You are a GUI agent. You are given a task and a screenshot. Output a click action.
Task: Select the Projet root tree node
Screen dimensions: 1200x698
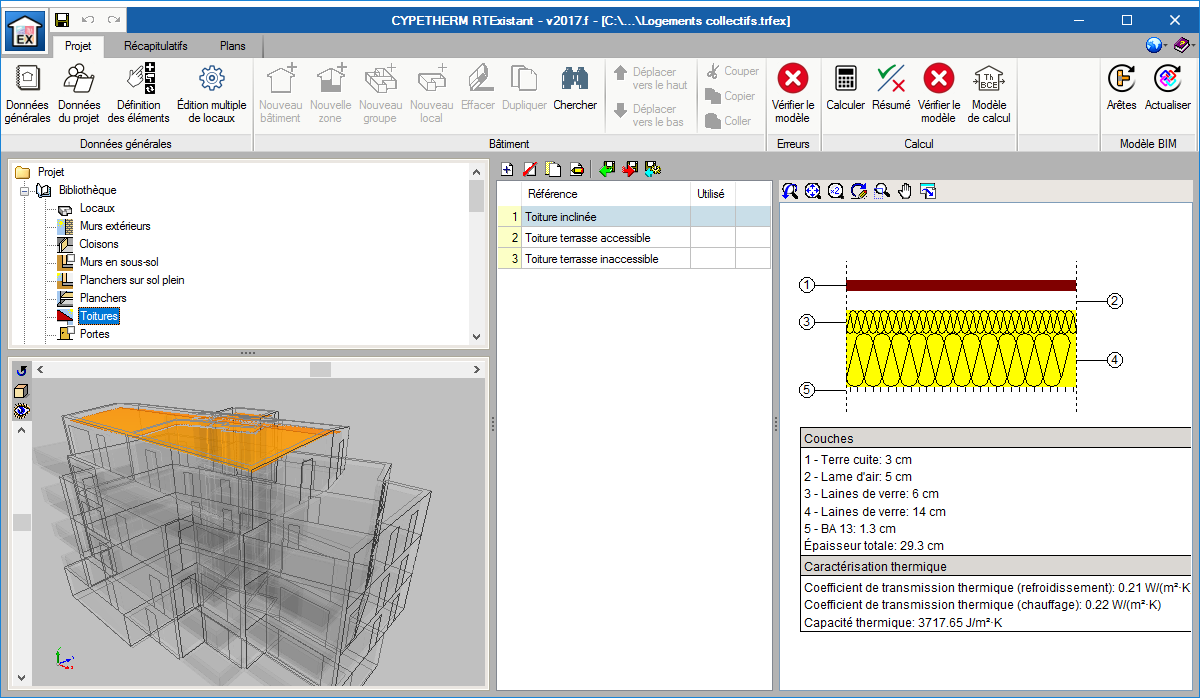coord(50,172)
